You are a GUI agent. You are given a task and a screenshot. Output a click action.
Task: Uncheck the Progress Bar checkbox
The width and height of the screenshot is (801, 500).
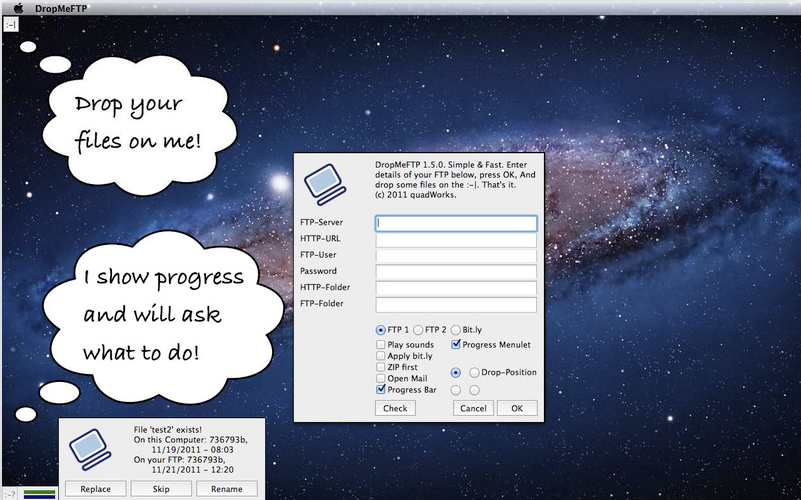(x=381, y=390)
